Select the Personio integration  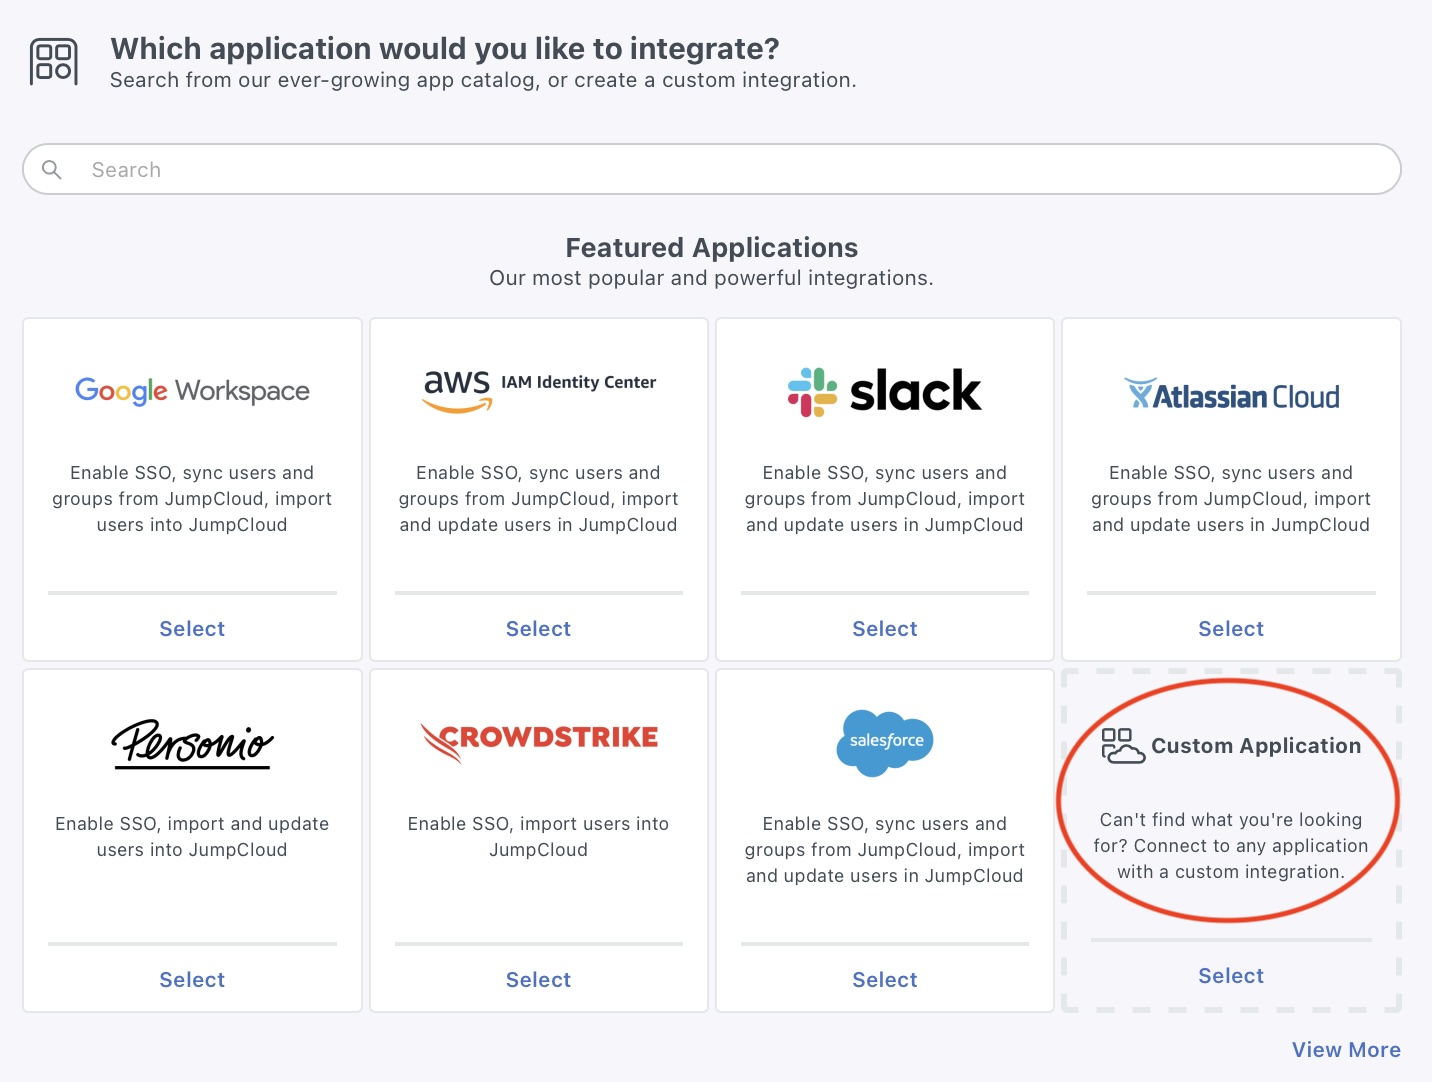click(191, 979)
